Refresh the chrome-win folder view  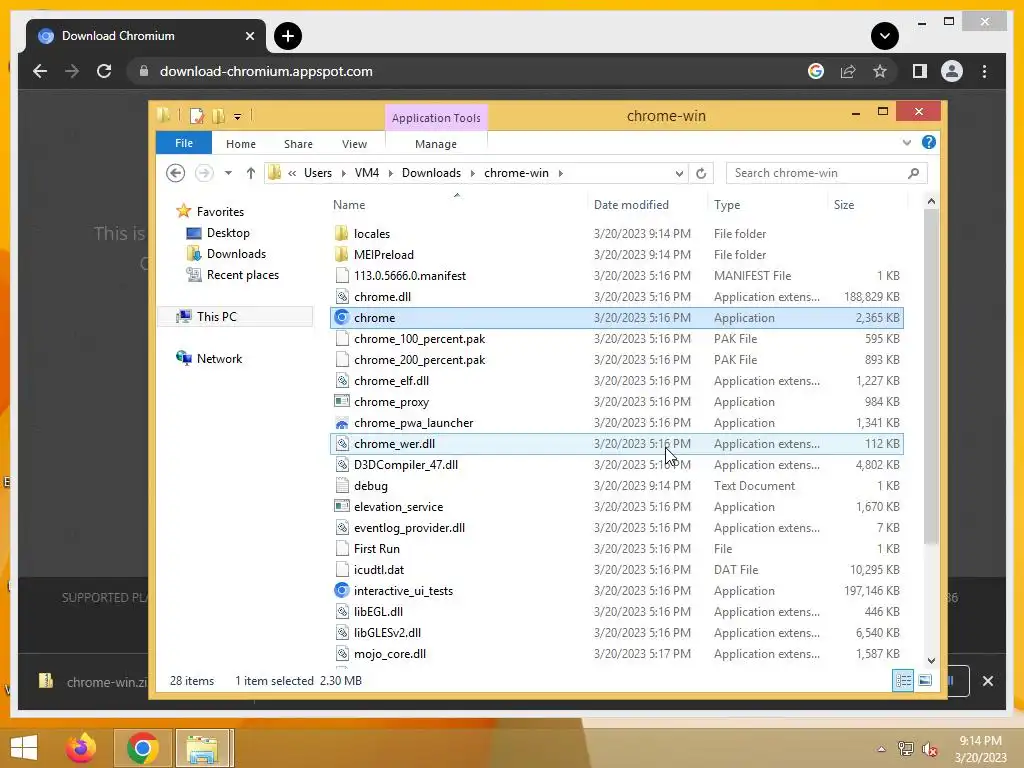(701, 173)
